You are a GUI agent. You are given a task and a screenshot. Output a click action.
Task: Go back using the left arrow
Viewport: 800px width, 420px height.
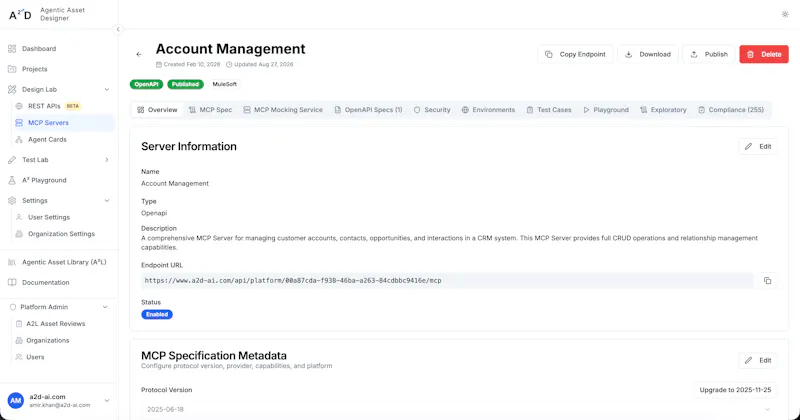(139, 54)
